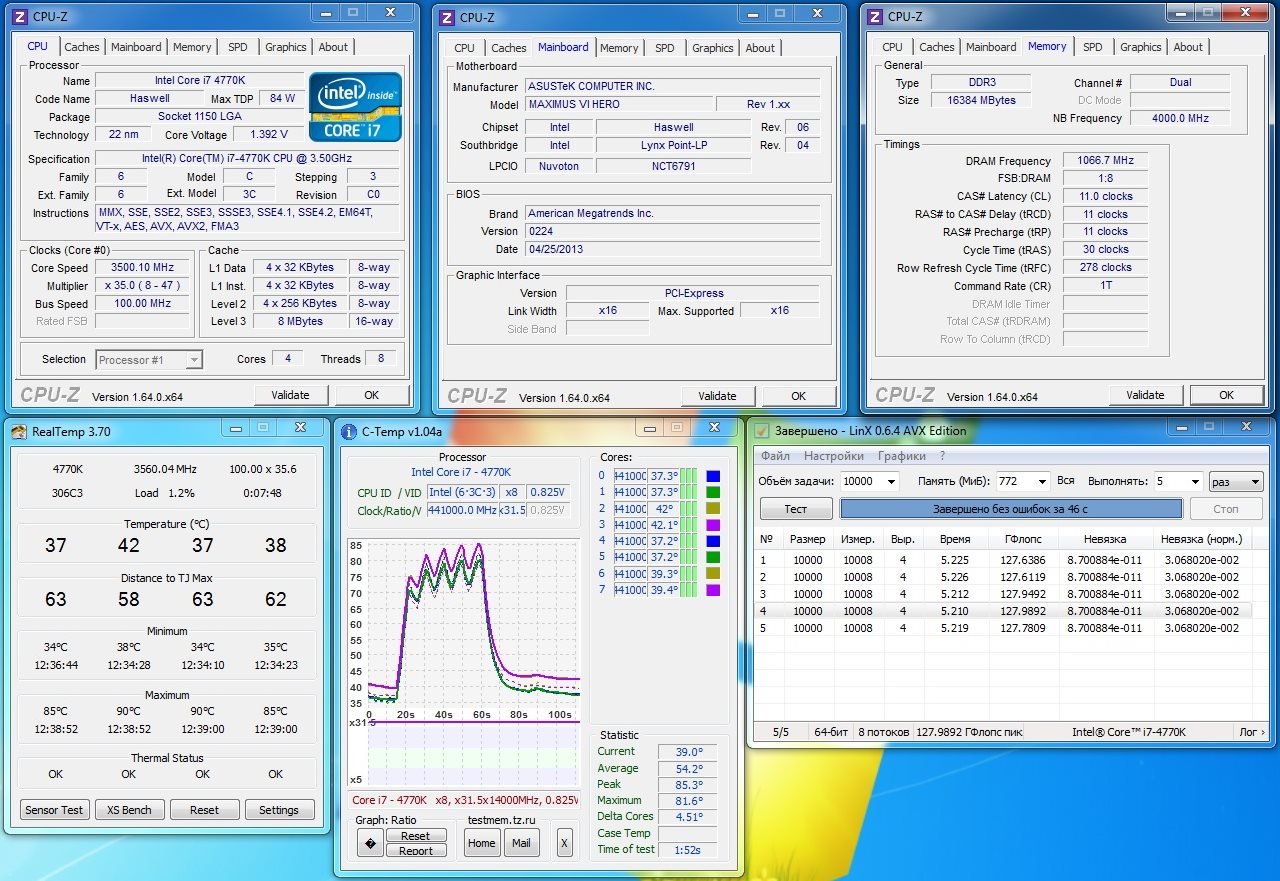
Task: Click the Z icon of the Memory CPU-Z window
Action: point(875,16)
